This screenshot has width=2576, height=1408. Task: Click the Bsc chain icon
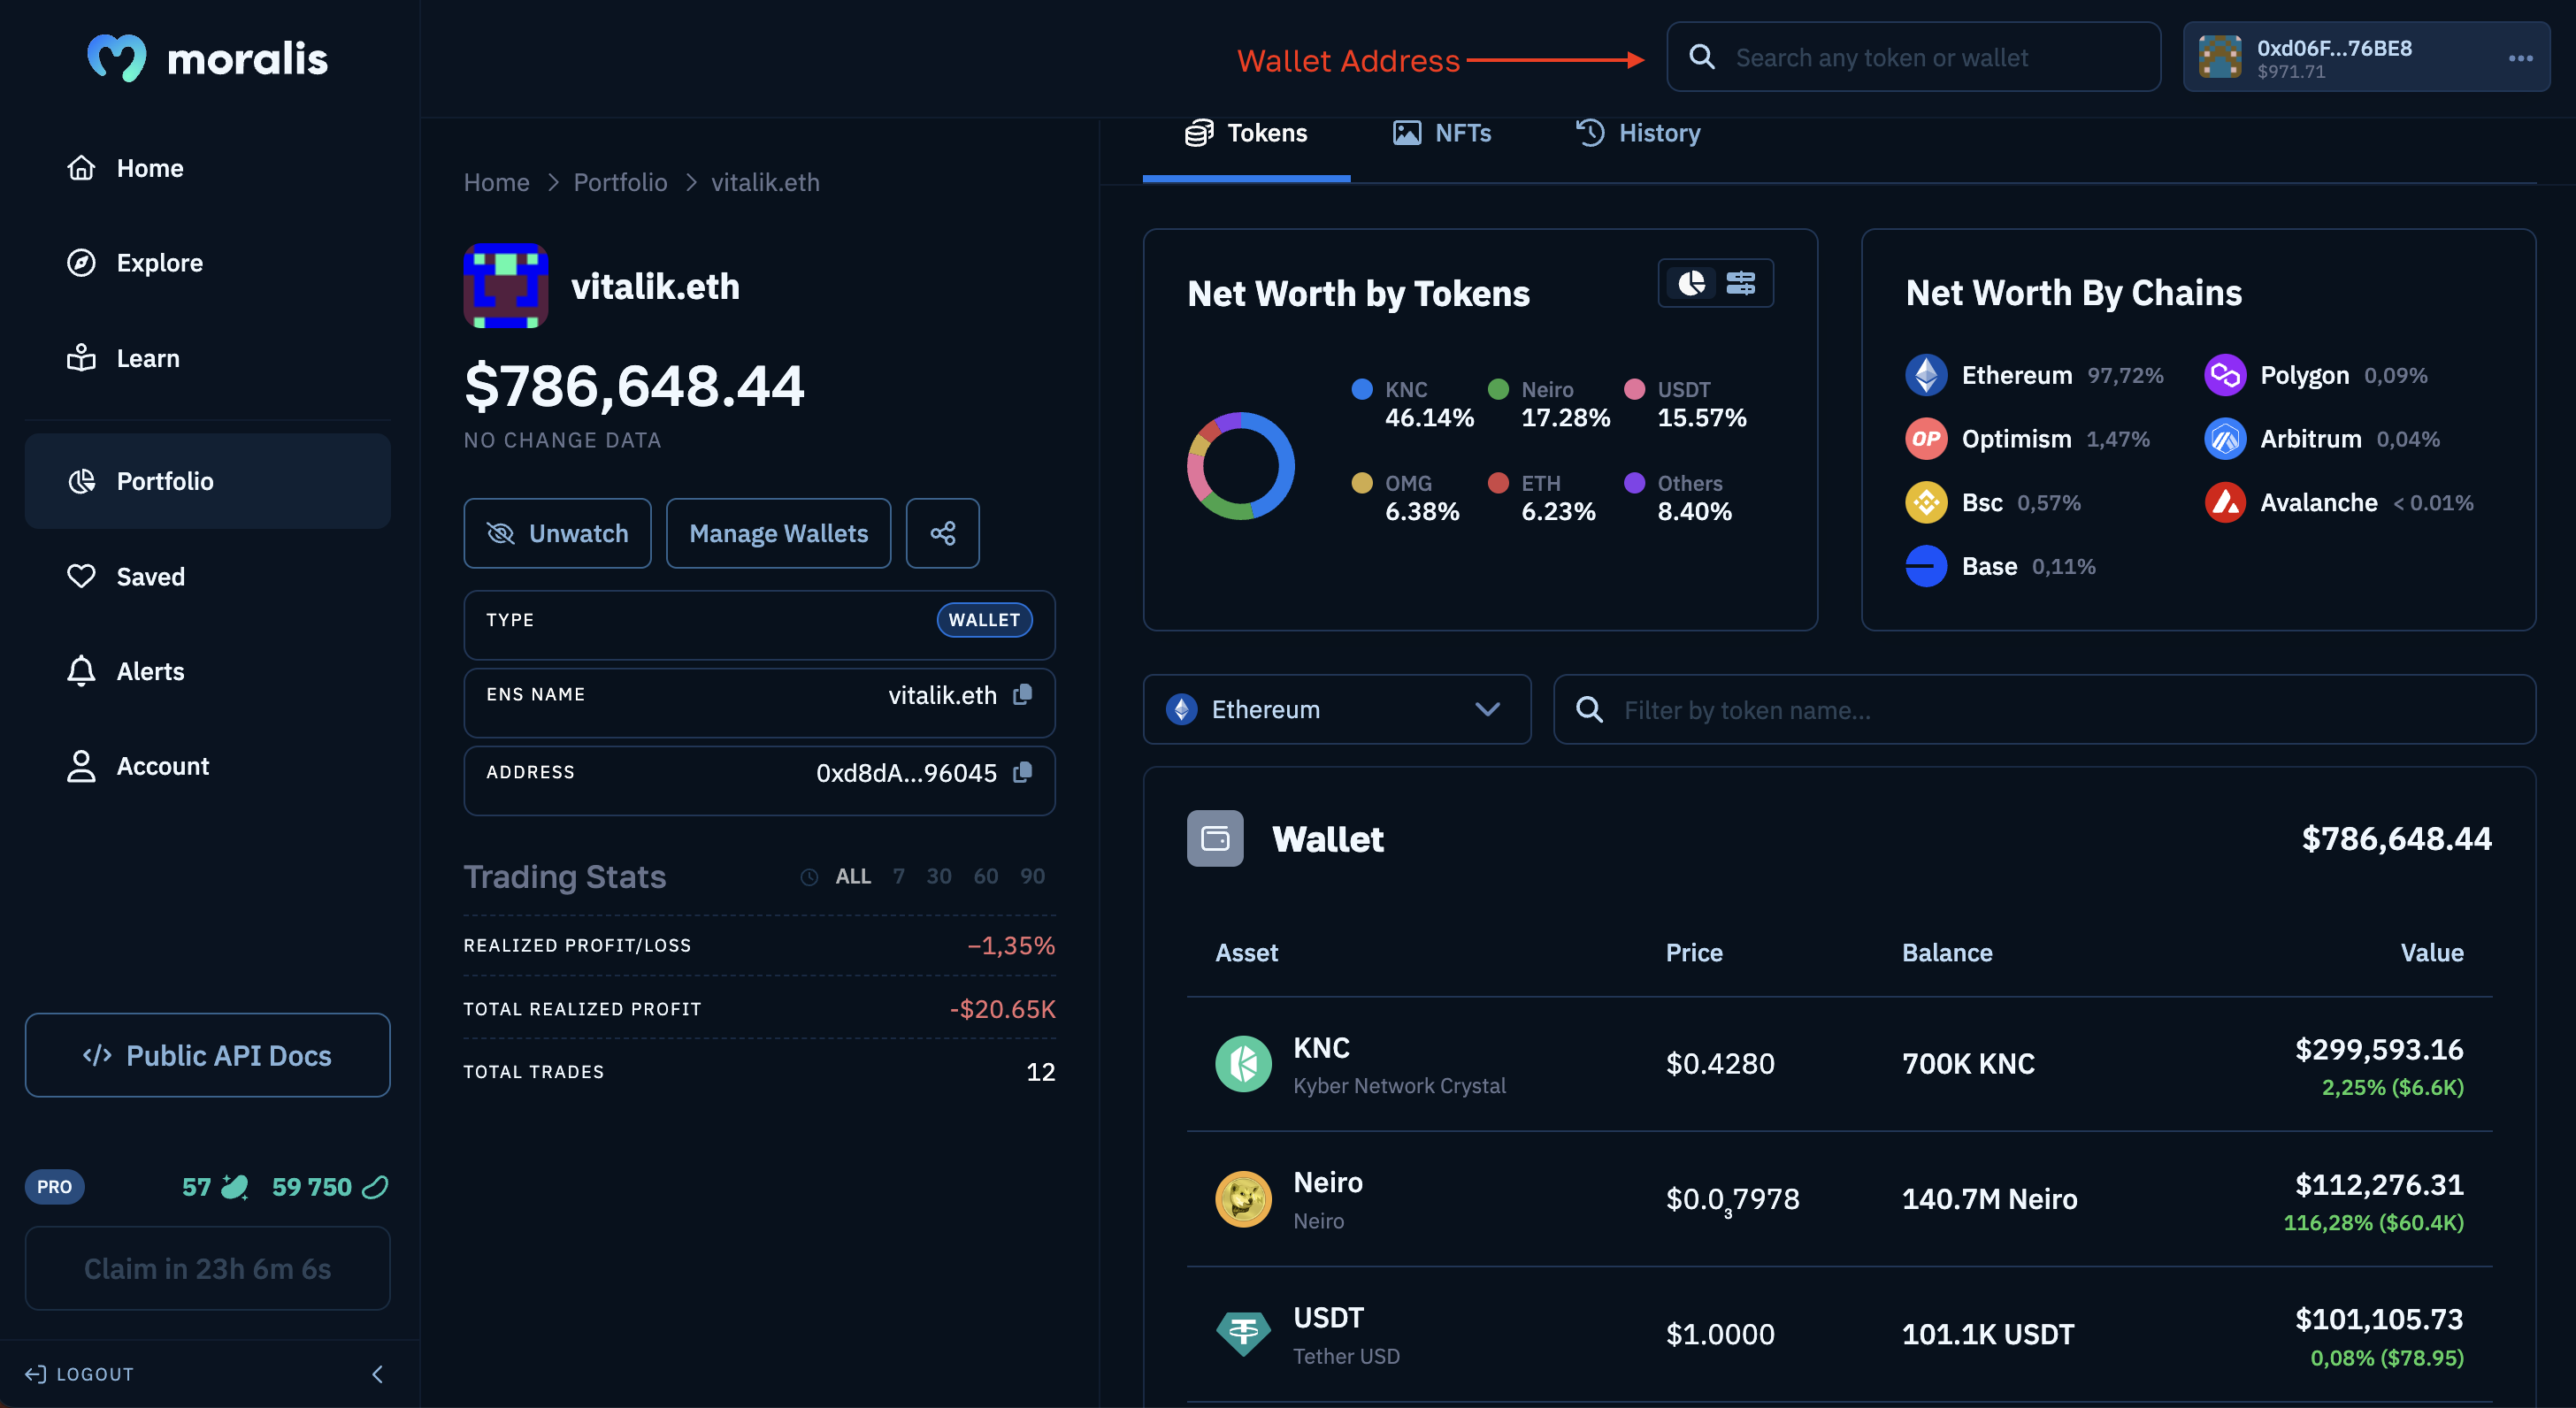1926,502
